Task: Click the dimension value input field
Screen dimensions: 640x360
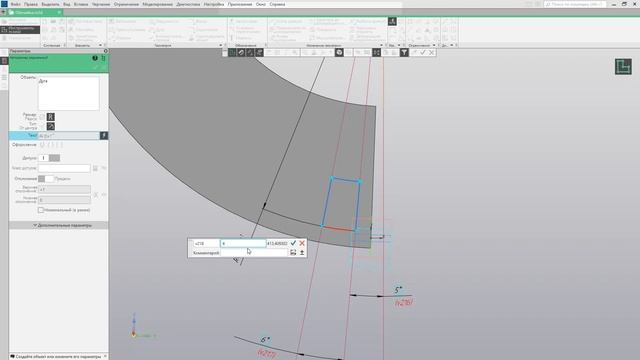Action: point(243,243)
